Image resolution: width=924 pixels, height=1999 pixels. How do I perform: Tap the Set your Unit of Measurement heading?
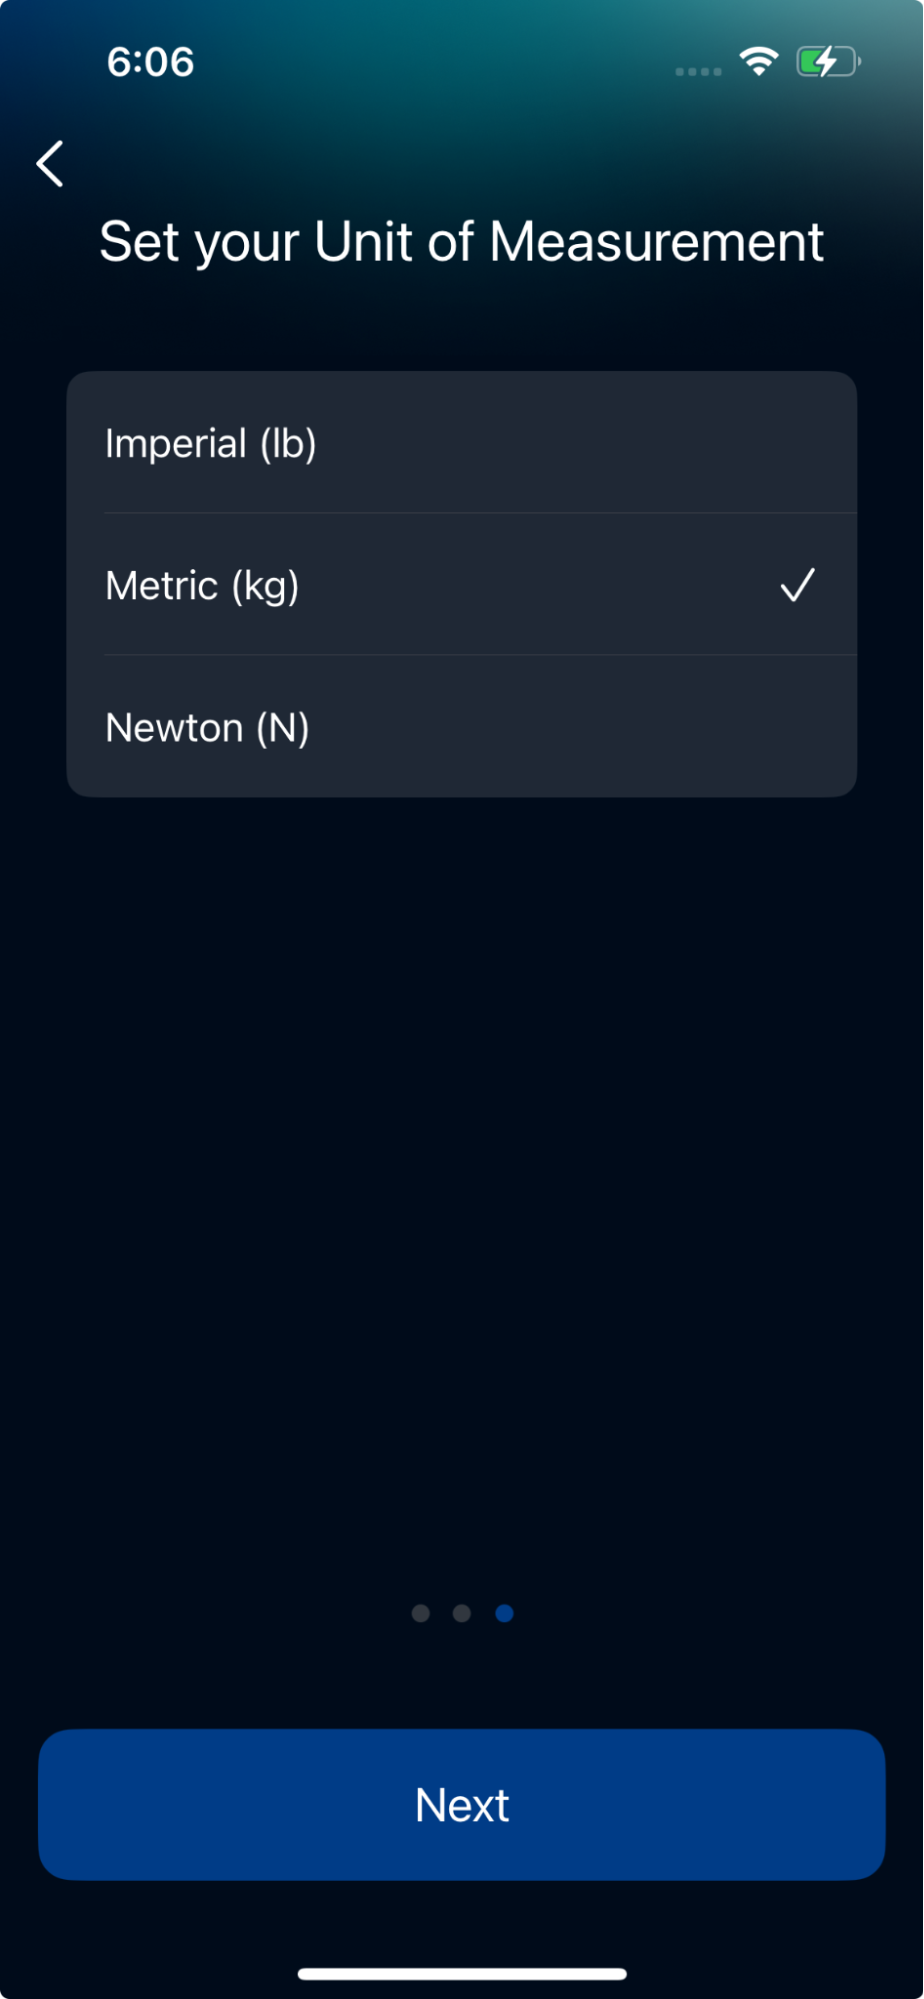tap(461, 242)
